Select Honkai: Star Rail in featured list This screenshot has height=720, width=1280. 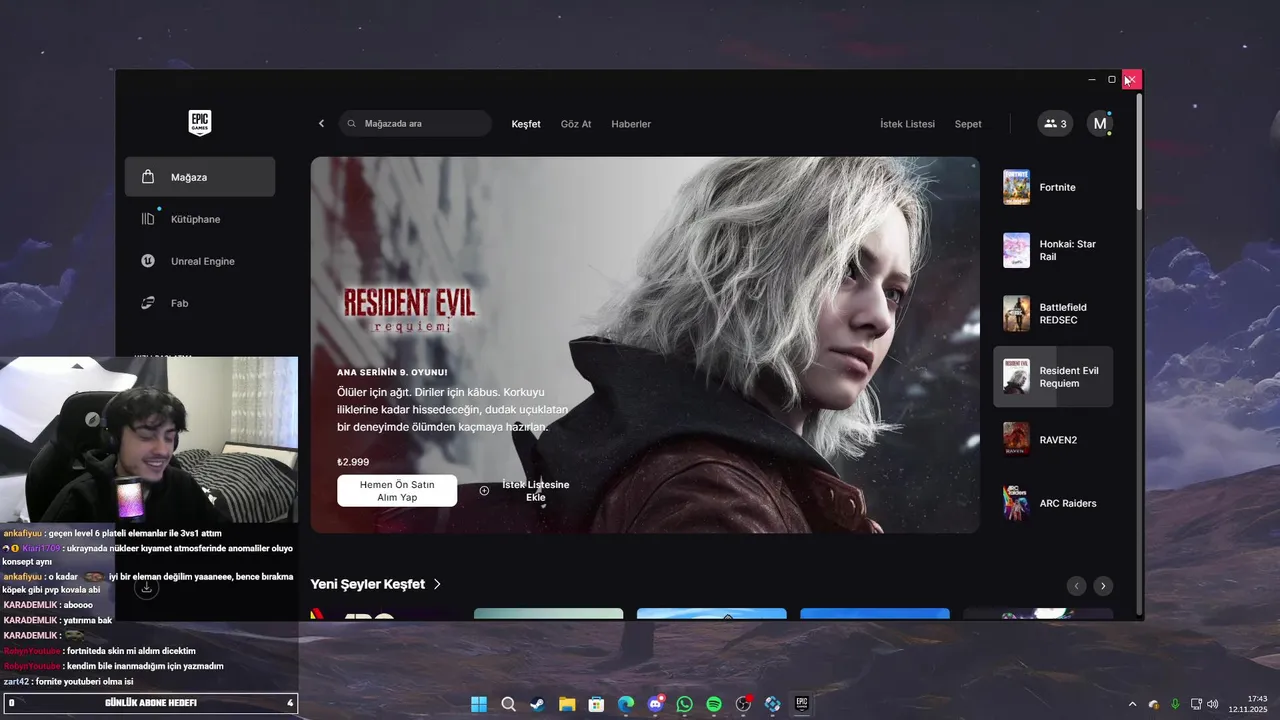(1053, 250)
